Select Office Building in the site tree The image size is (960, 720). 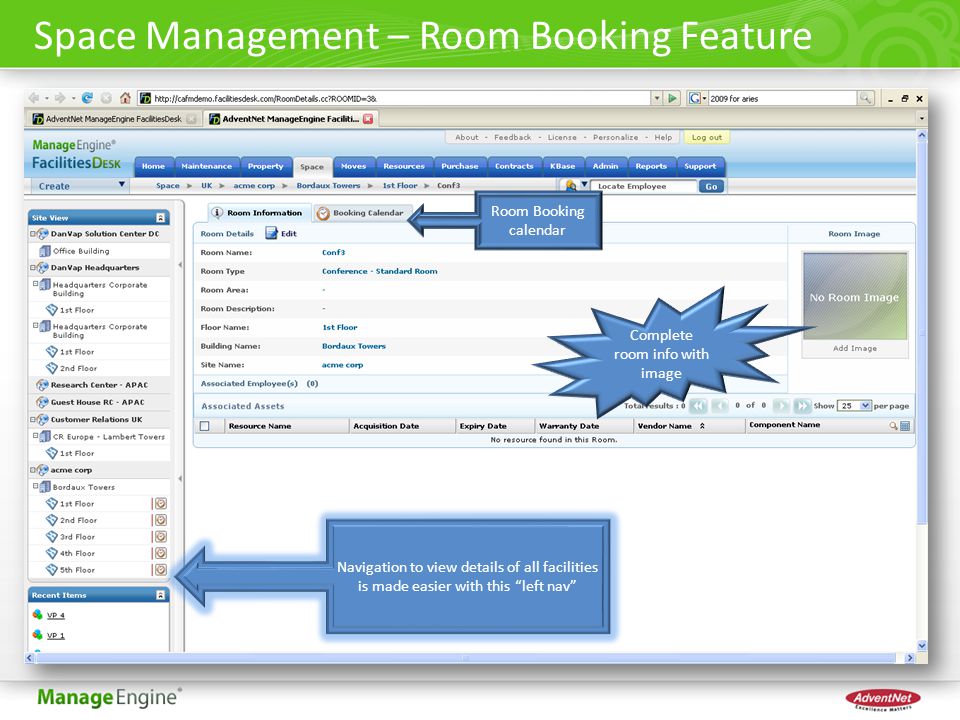click(81, 251)
